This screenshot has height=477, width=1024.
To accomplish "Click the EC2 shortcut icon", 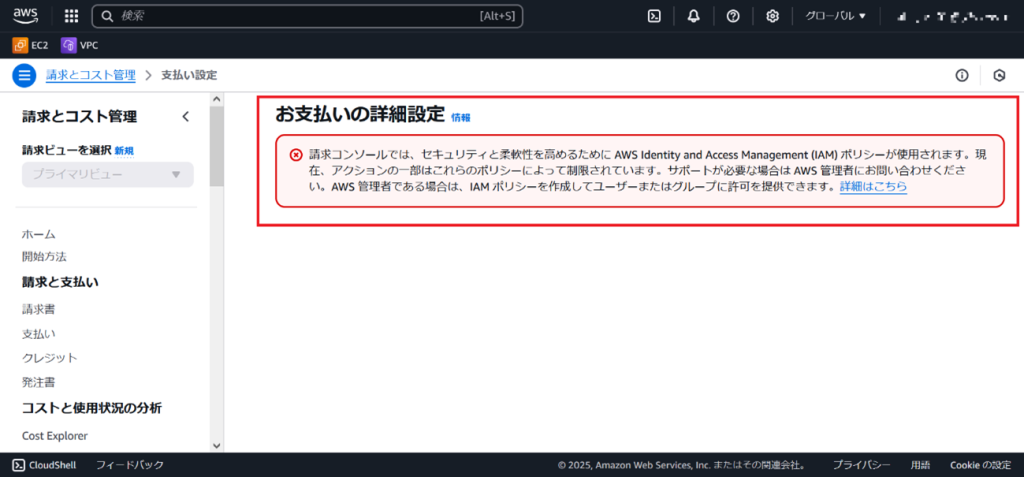I will [20, 45].
